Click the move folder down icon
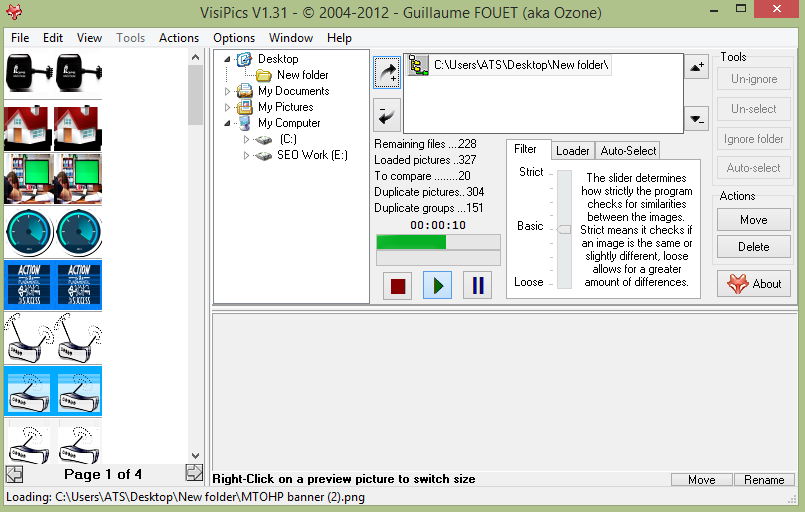 point(697,119)
